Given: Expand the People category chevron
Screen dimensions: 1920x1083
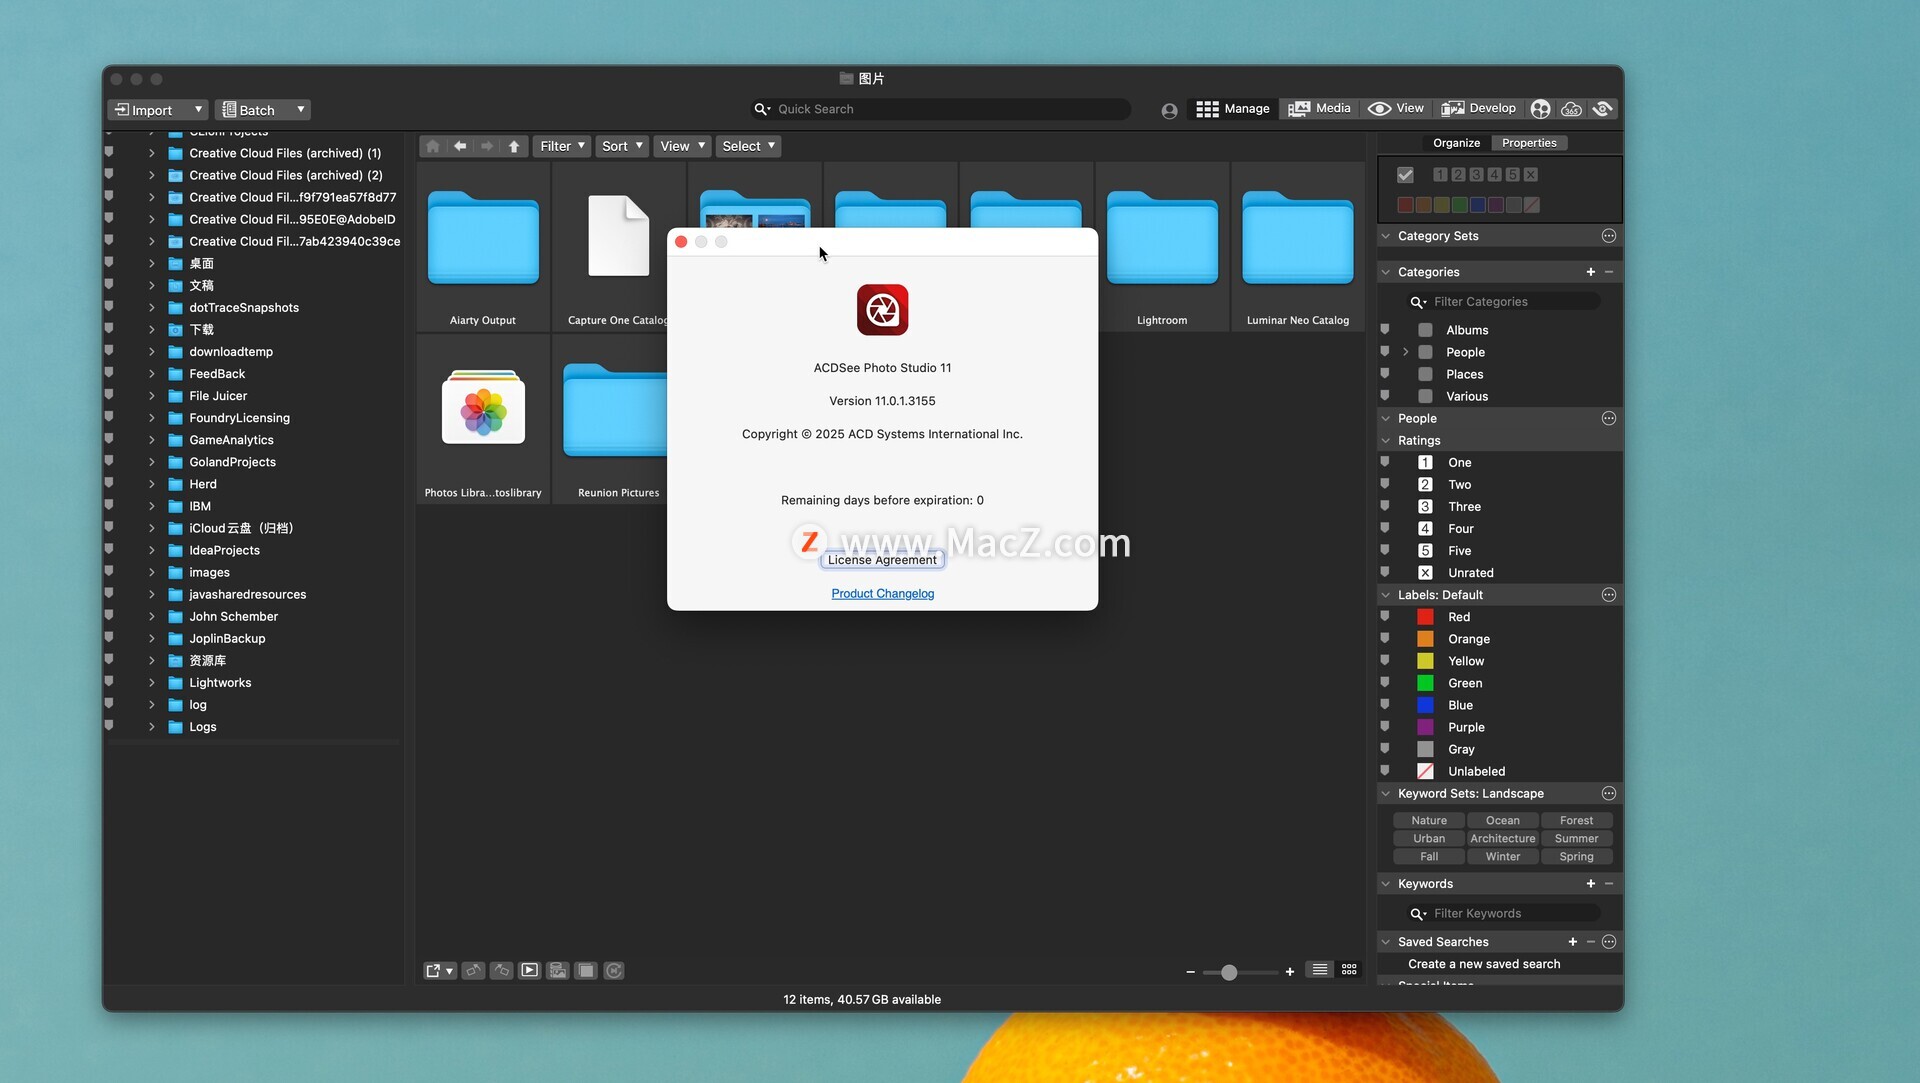Looking at the screenshot, I should click(x=1406, y=352).
